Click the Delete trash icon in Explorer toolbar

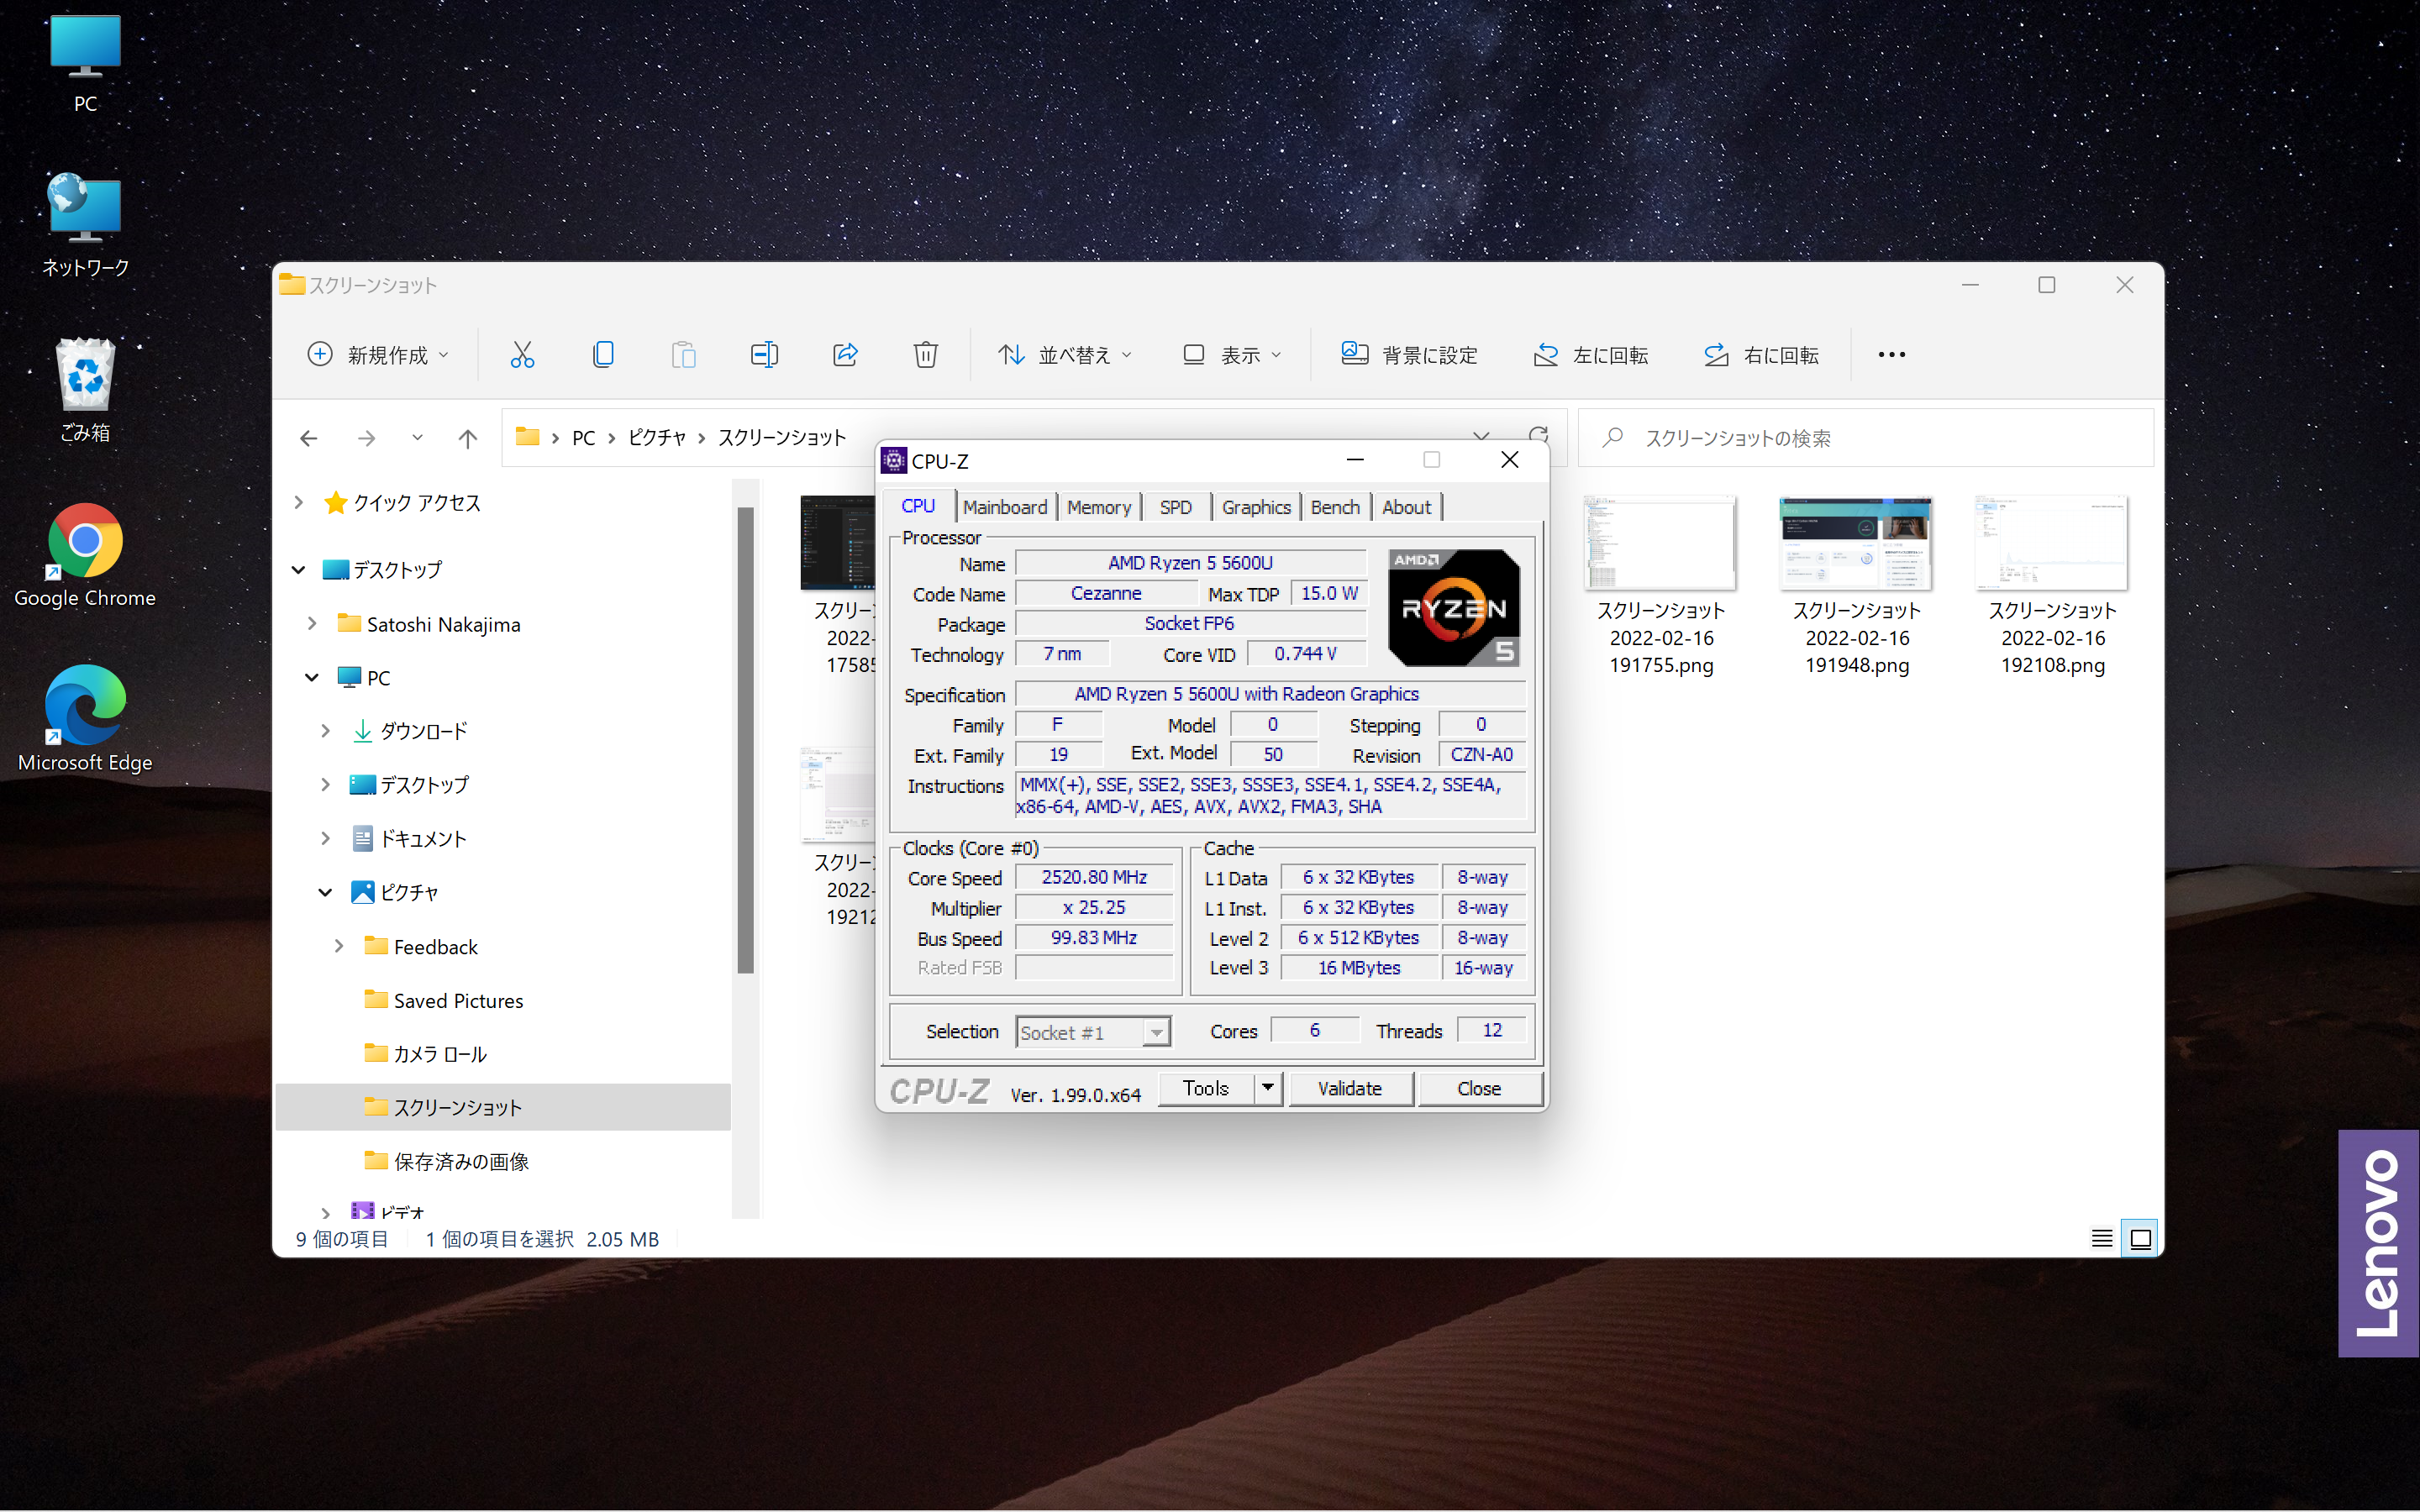[x=925, y=354]
